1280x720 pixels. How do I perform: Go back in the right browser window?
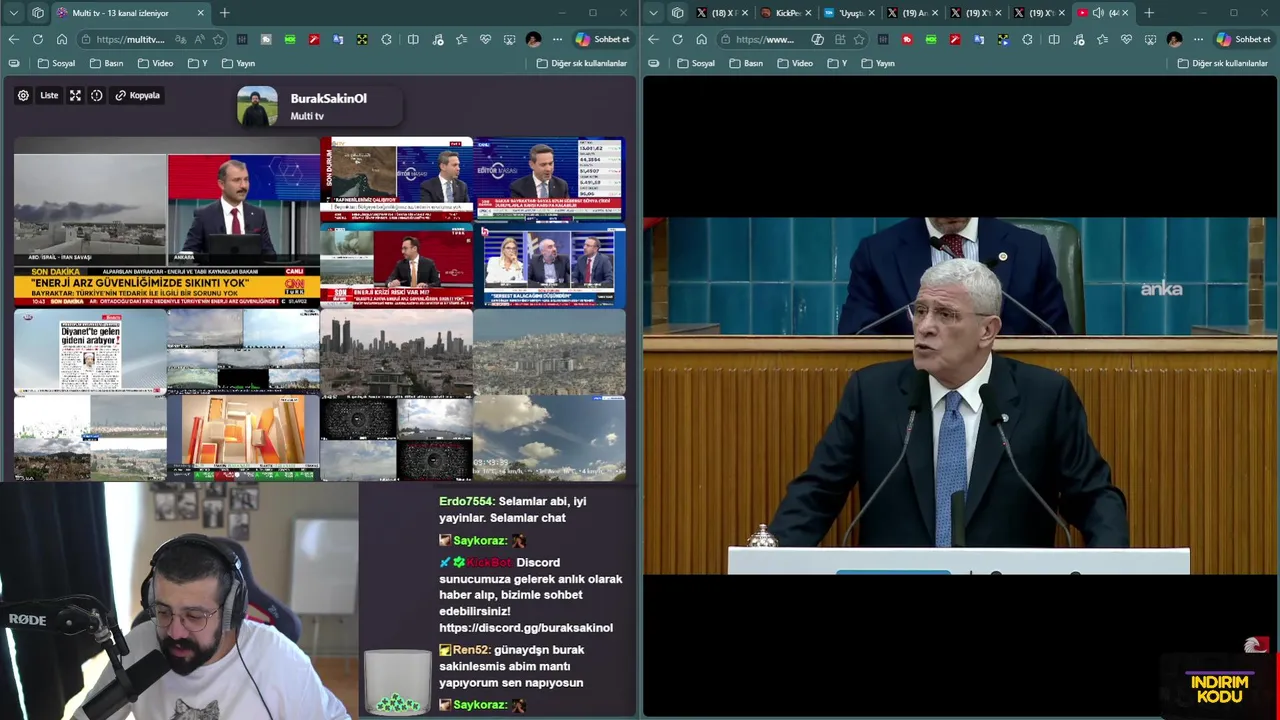(x=653, y=39)
